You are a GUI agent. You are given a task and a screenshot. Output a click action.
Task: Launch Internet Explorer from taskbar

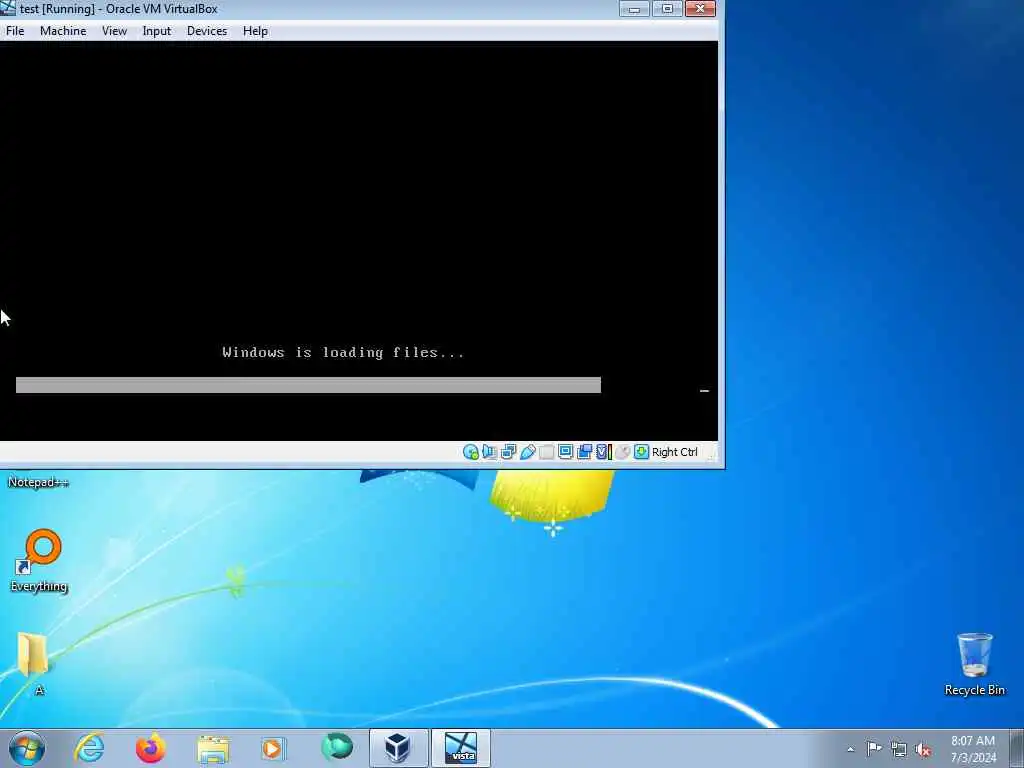pos(89,748)
